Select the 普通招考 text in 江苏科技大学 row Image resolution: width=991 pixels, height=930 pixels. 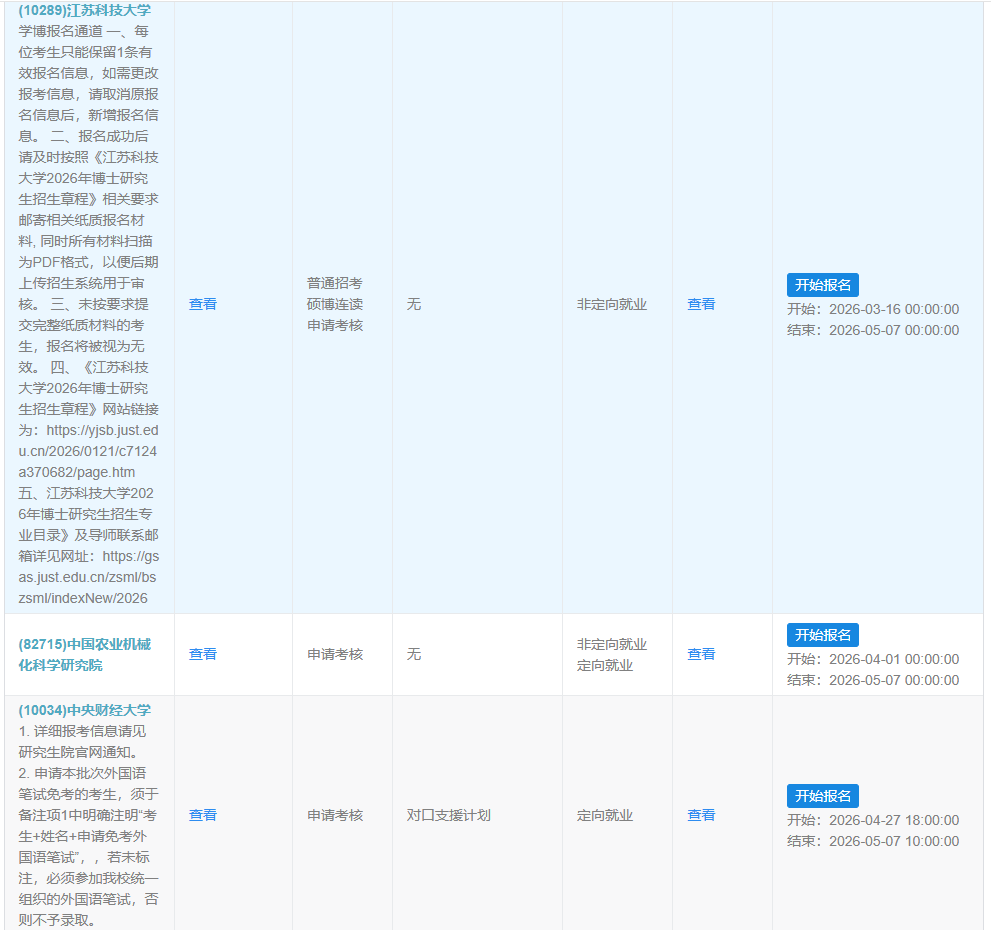click(x=335, y=283)
